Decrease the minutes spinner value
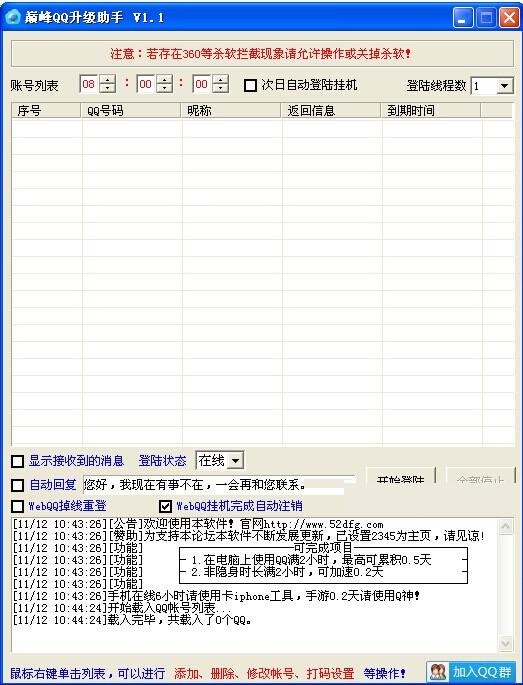The height and width of the screenshot is (685, 523). coord(164,88)
